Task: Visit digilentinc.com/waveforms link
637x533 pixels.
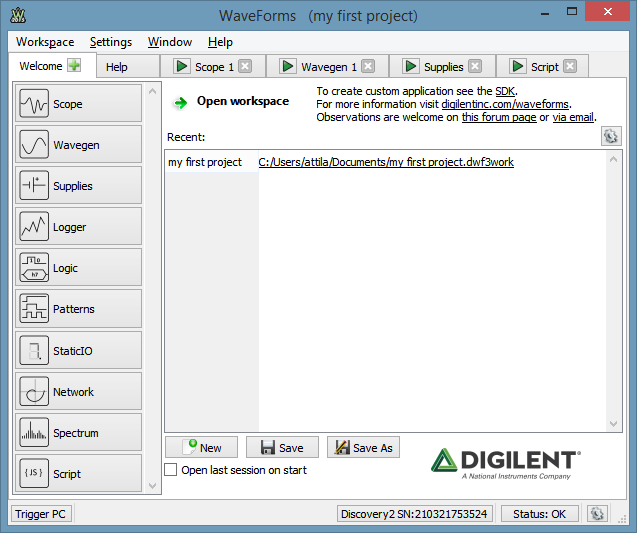Action: (505, 104)
